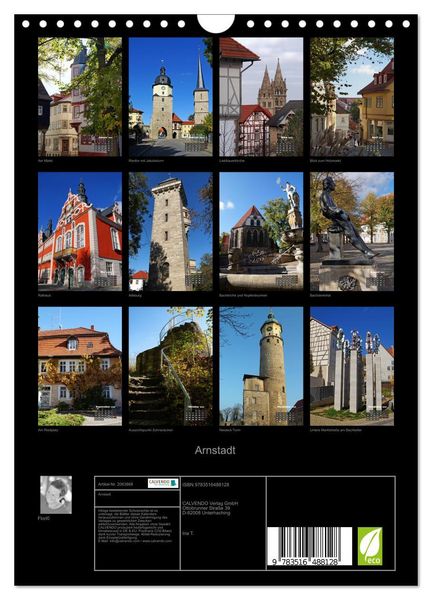Click the Arnstadt title text
Viewport: 432px width, 600px height.
(x=215, y=450)
